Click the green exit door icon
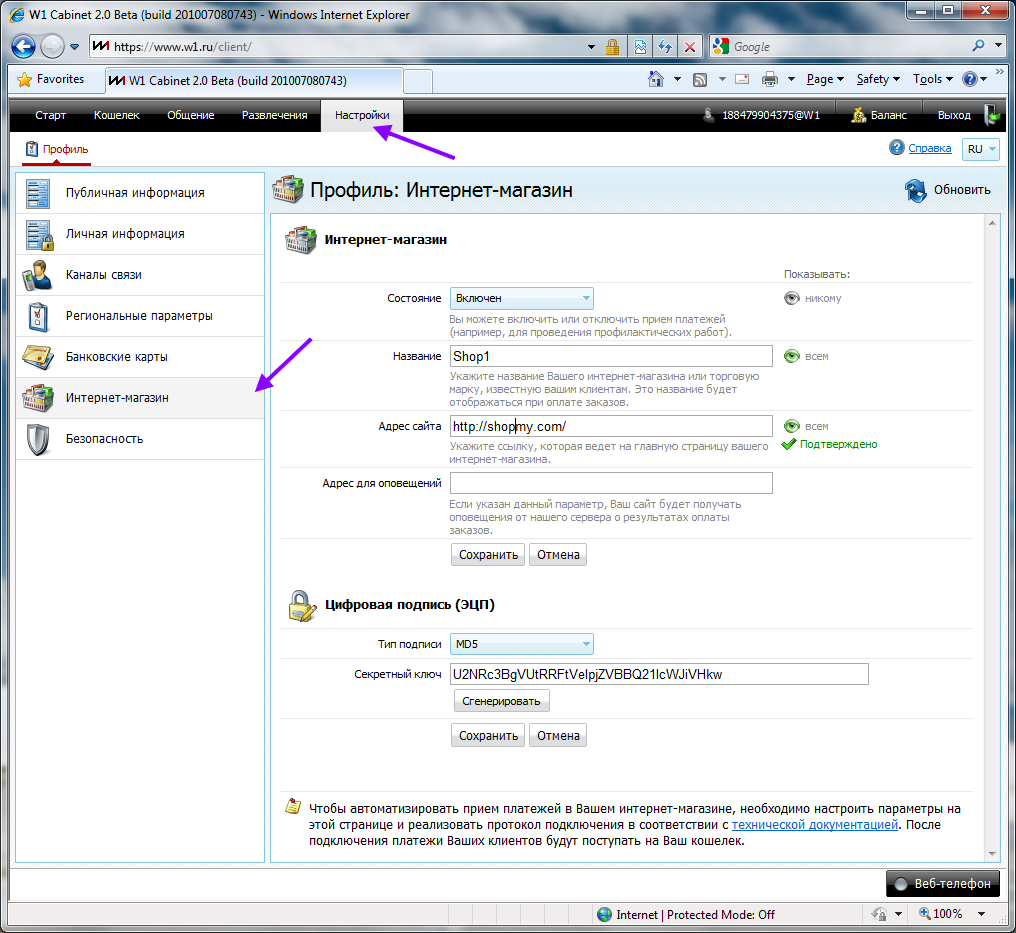 [x=992, y=115]
